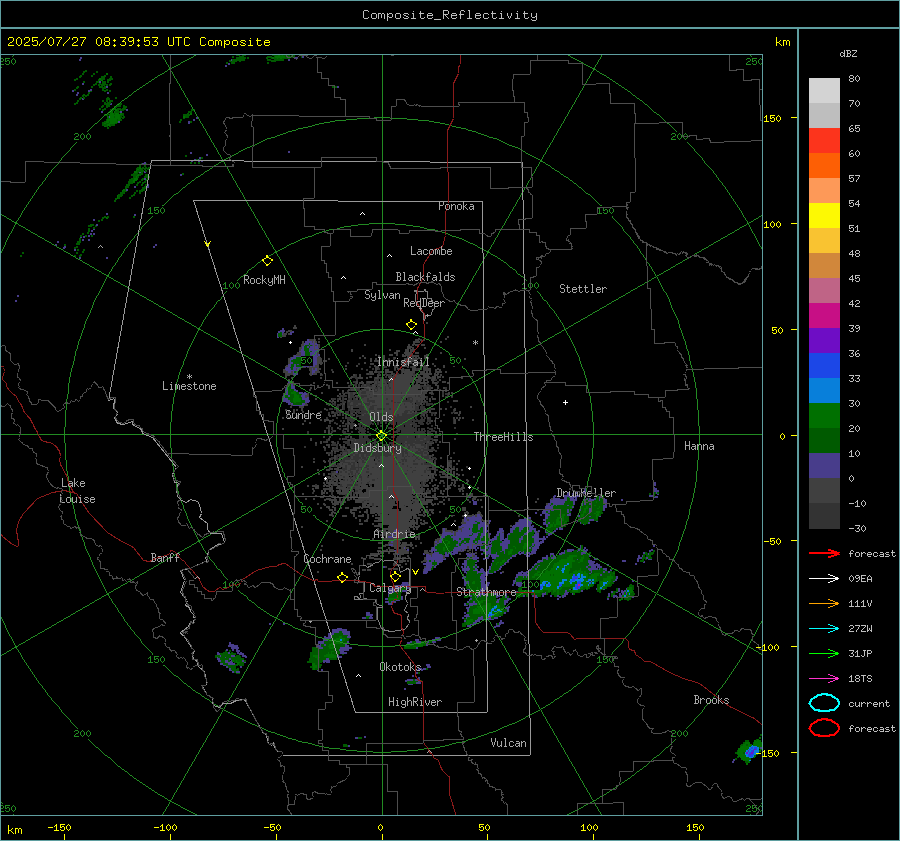The width and height of the screenshot is (900, 841).
Task: Pick the green 31JP arrow icon
Action: click(x=824, y=653)
